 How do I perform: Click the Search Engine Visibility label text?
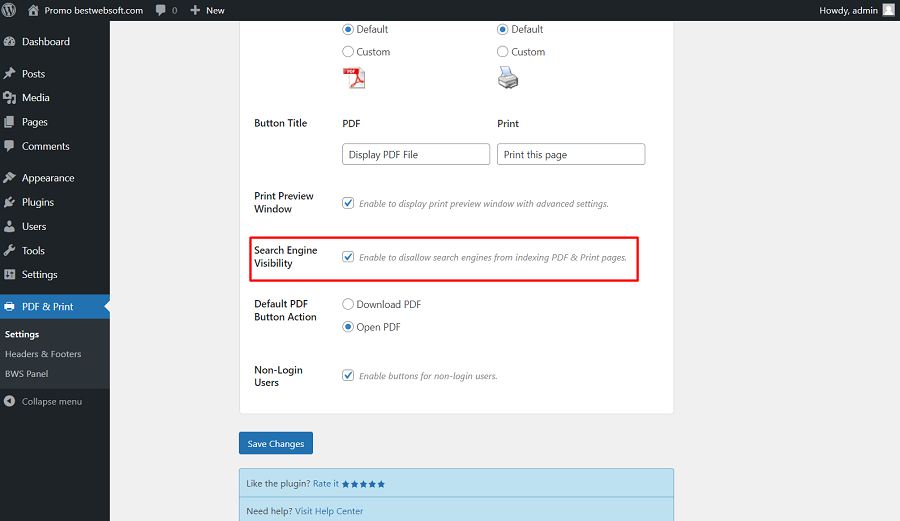click(286, 256)
